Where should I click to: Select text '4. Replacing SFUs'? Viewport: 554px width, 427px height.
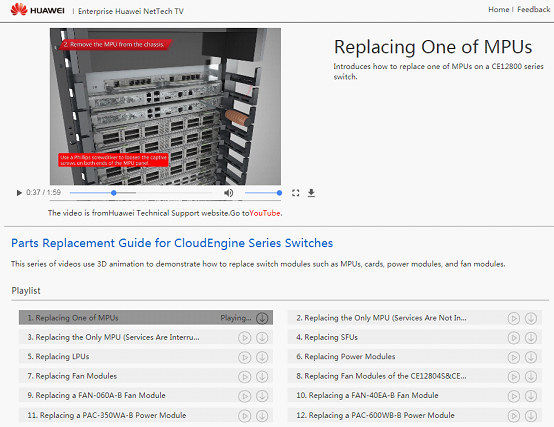click(x=327, y=337)
